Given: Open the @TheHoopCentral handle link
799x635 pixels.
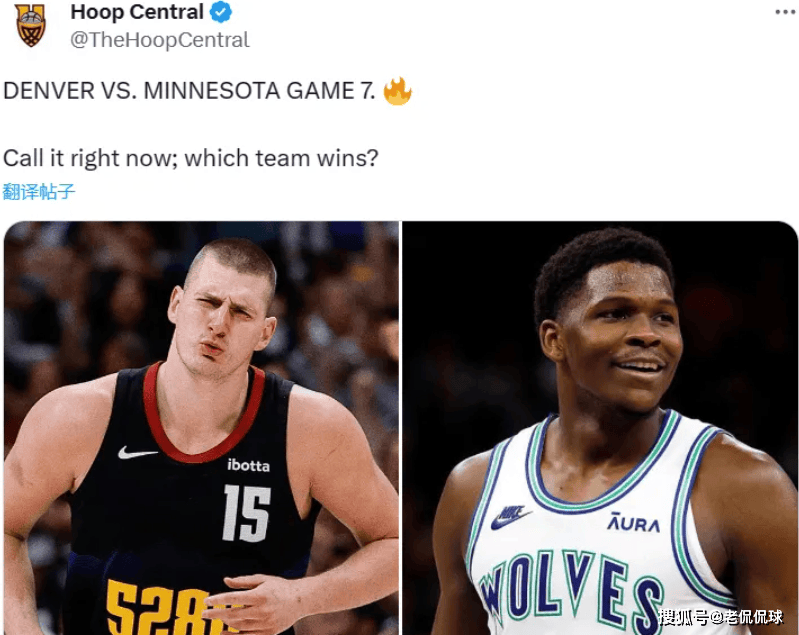Looking at the screenshot, I should point(159,40).
